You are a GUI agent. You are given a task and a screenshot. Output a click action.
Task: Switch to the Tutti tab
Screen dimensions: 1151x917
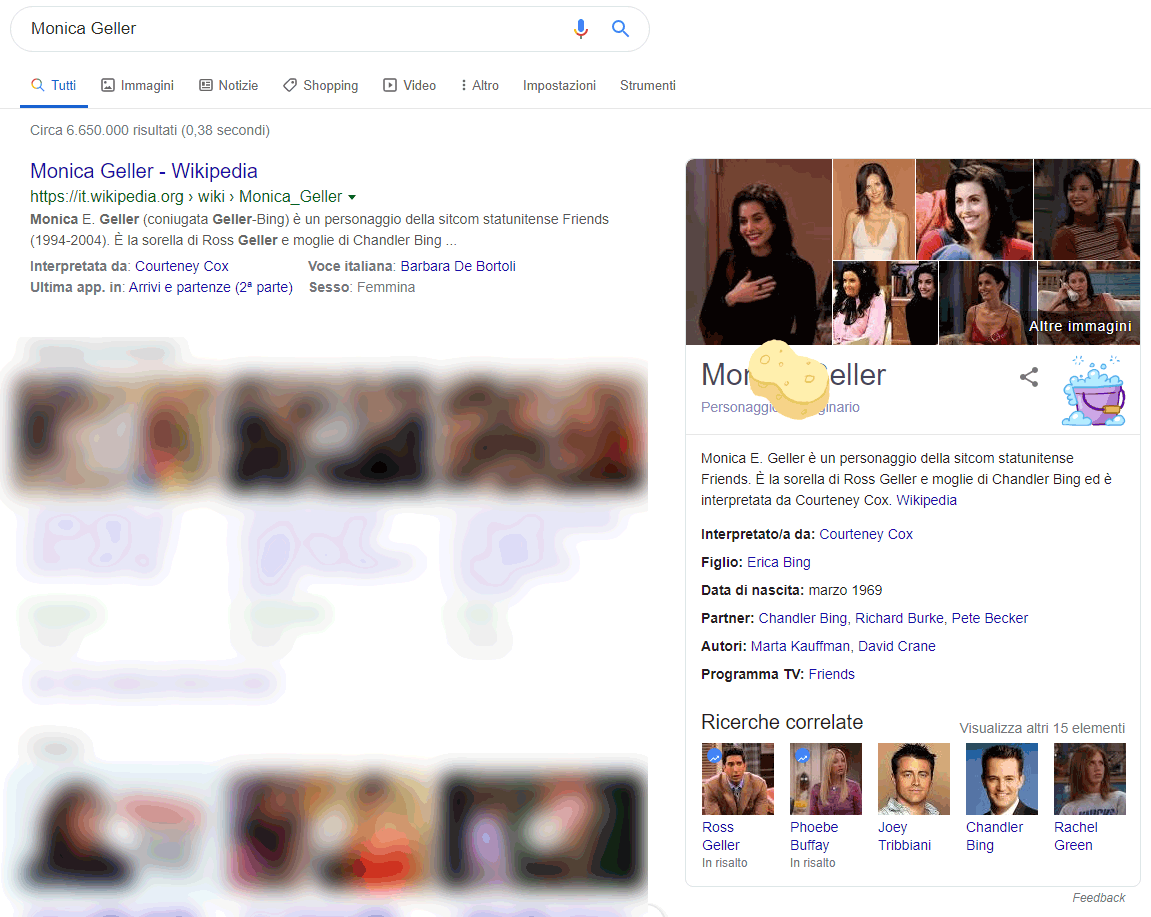(54, 85)
